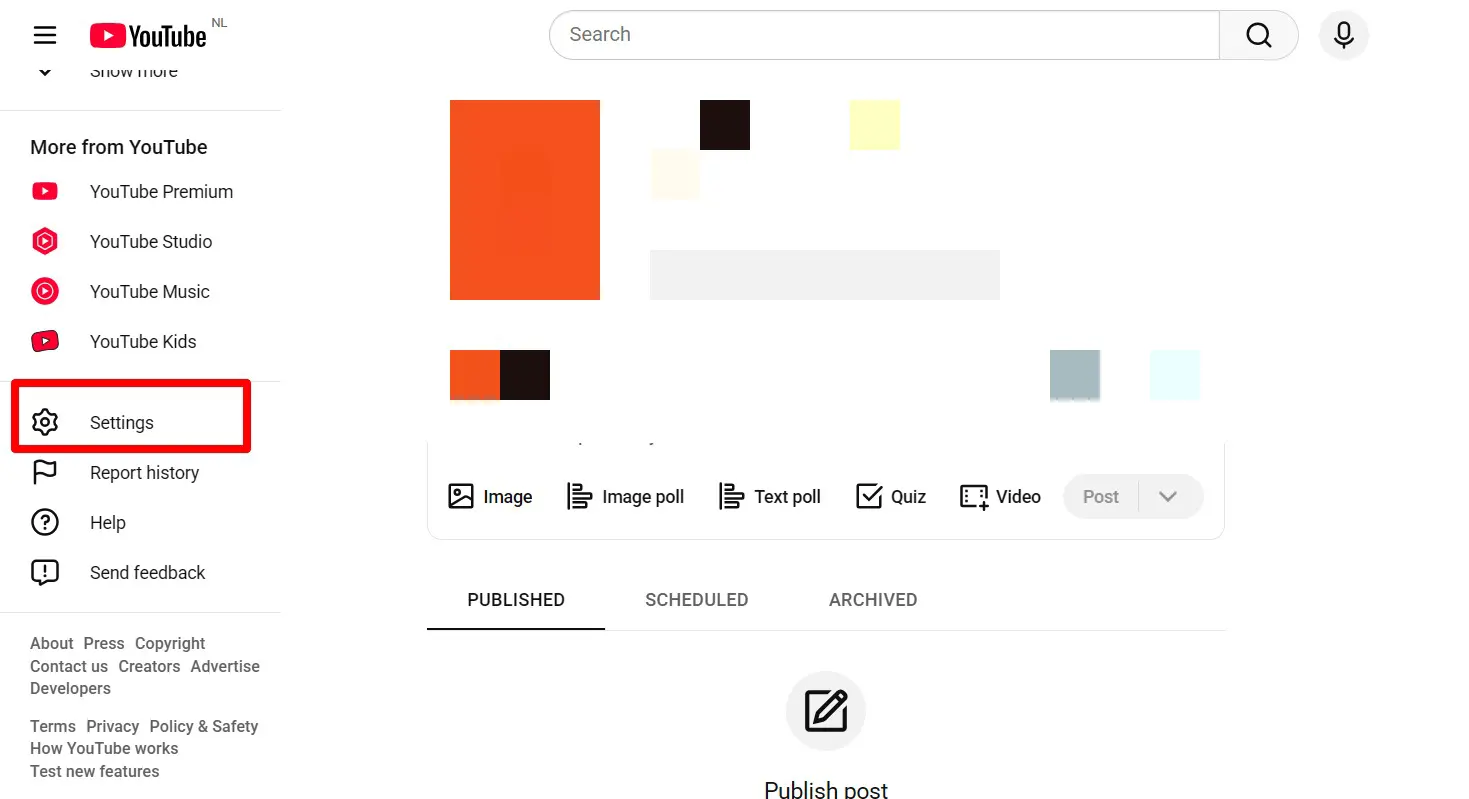Create a Quiz post
Image resolution: width=1469 pixels, height=799 pixels.
[891, 497]
